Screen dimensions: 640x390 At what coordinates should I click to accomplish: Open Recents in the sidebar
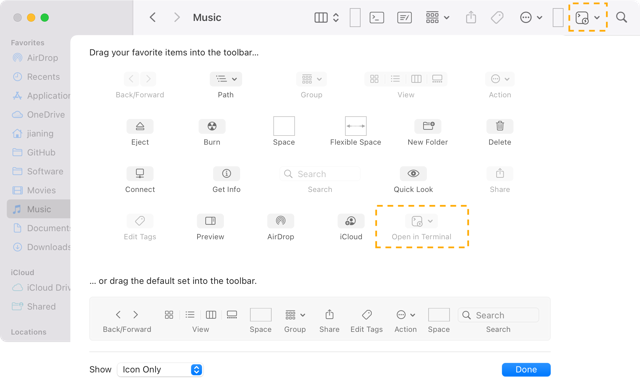pyautogui.click(x=36, y=77)
